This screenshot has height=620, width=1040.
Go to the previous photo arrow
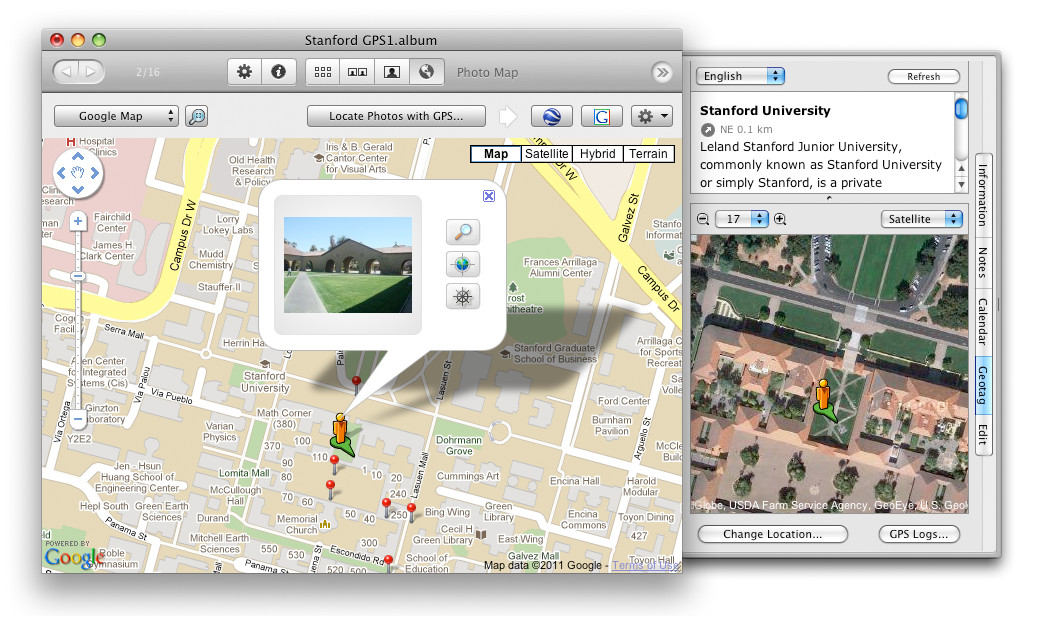point(66,71)
